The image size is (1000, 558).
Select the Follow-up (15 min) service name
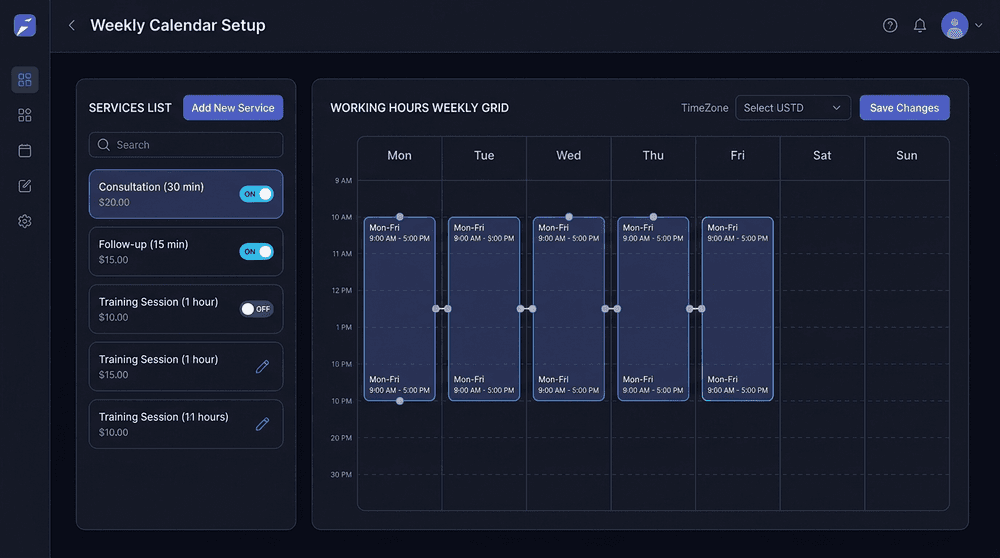coord(143,244)
